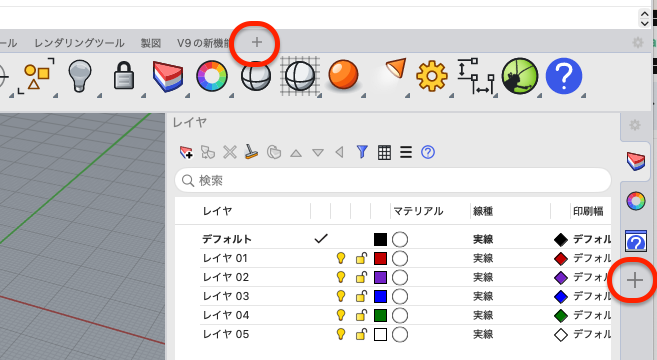Select the レイヤ 04 row name
The image size is (657, 360).
(x=226, y=315)
